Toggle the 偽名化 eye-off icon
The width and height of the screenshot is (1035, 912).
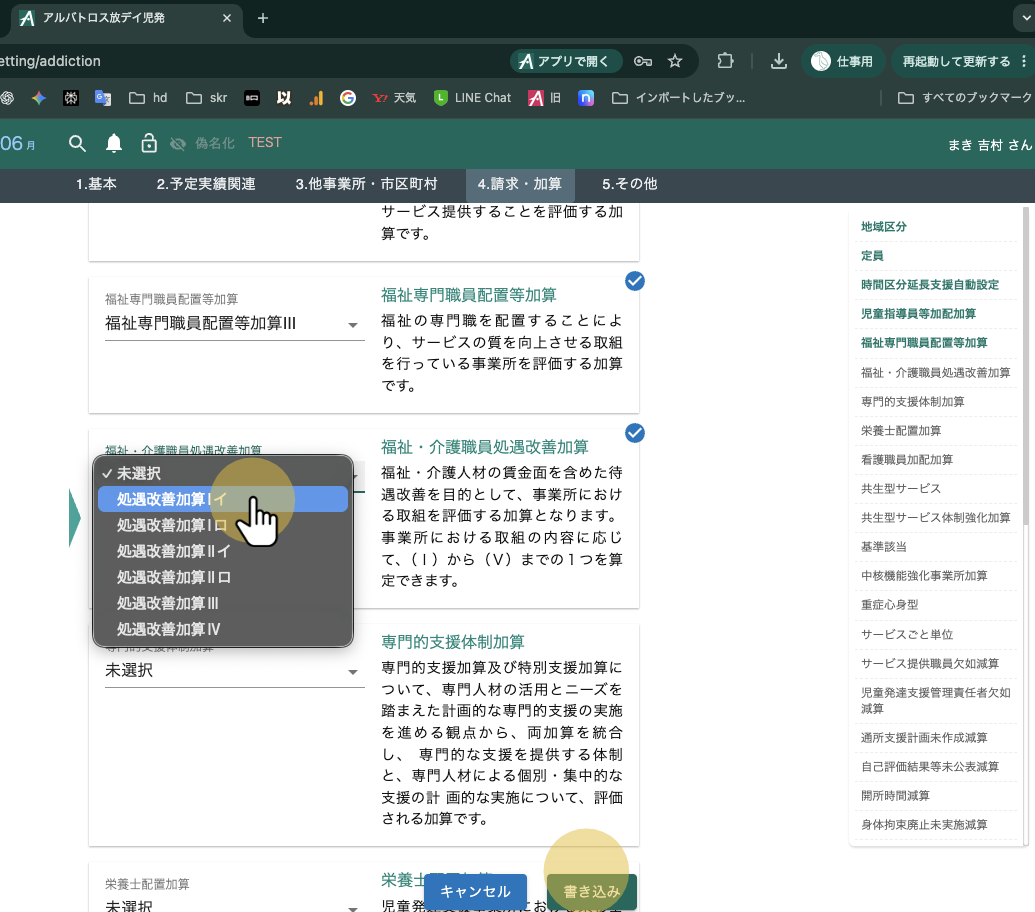[x=178, y=143]
